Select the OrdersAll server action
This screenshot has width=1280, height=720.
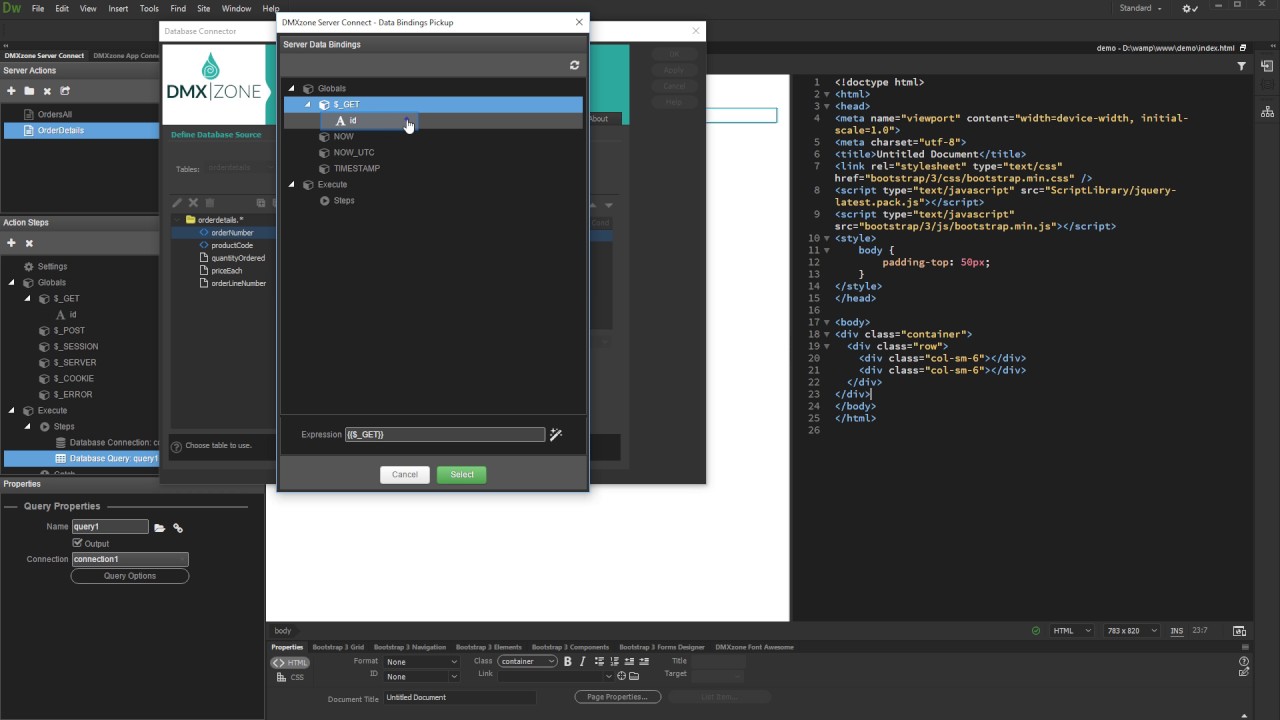coord(55,115)
